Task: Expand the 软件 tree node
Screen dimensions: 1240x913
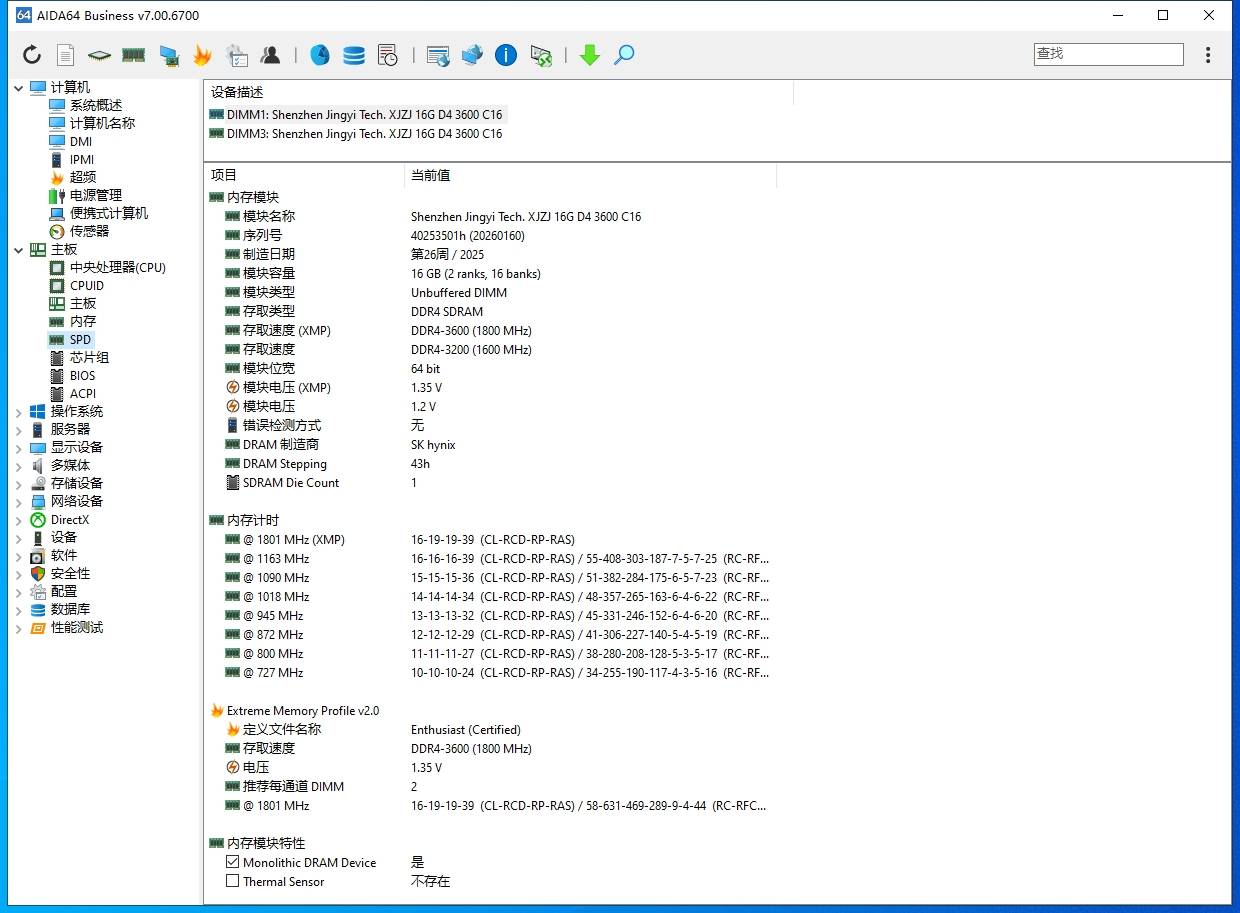Action: (19, 556)
